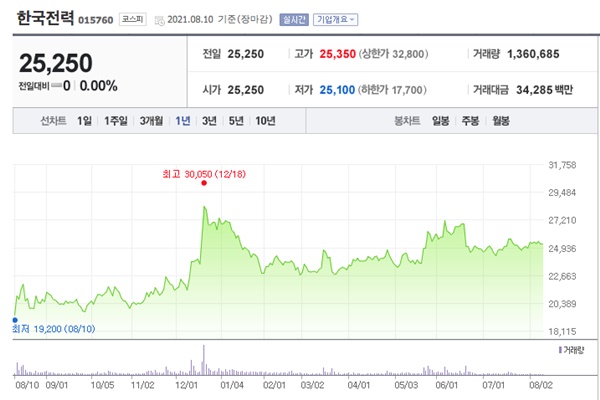
Task: Select the 3년 line chart tab
Action: tap(209, 121)
